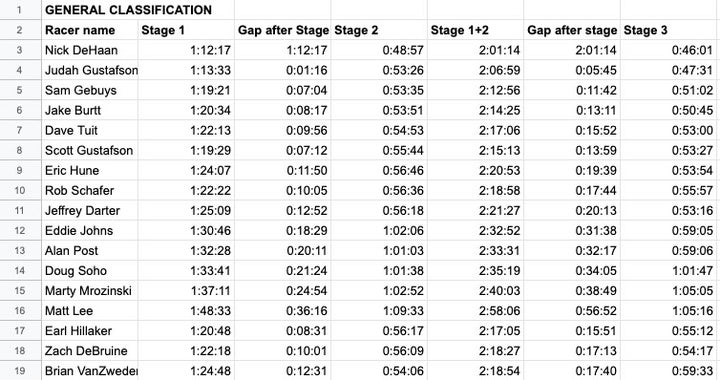Viewport: 720px width, 380px height.
Task: Select the Stage 3 header cell
Action: pos(670,30)
